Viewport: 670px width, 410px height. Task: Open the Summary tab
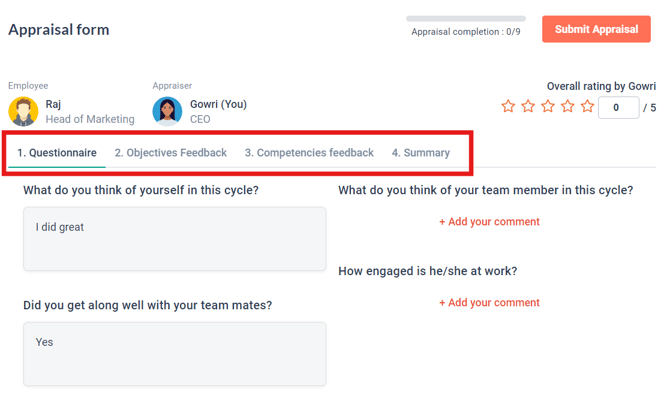[x=420, y=153]
